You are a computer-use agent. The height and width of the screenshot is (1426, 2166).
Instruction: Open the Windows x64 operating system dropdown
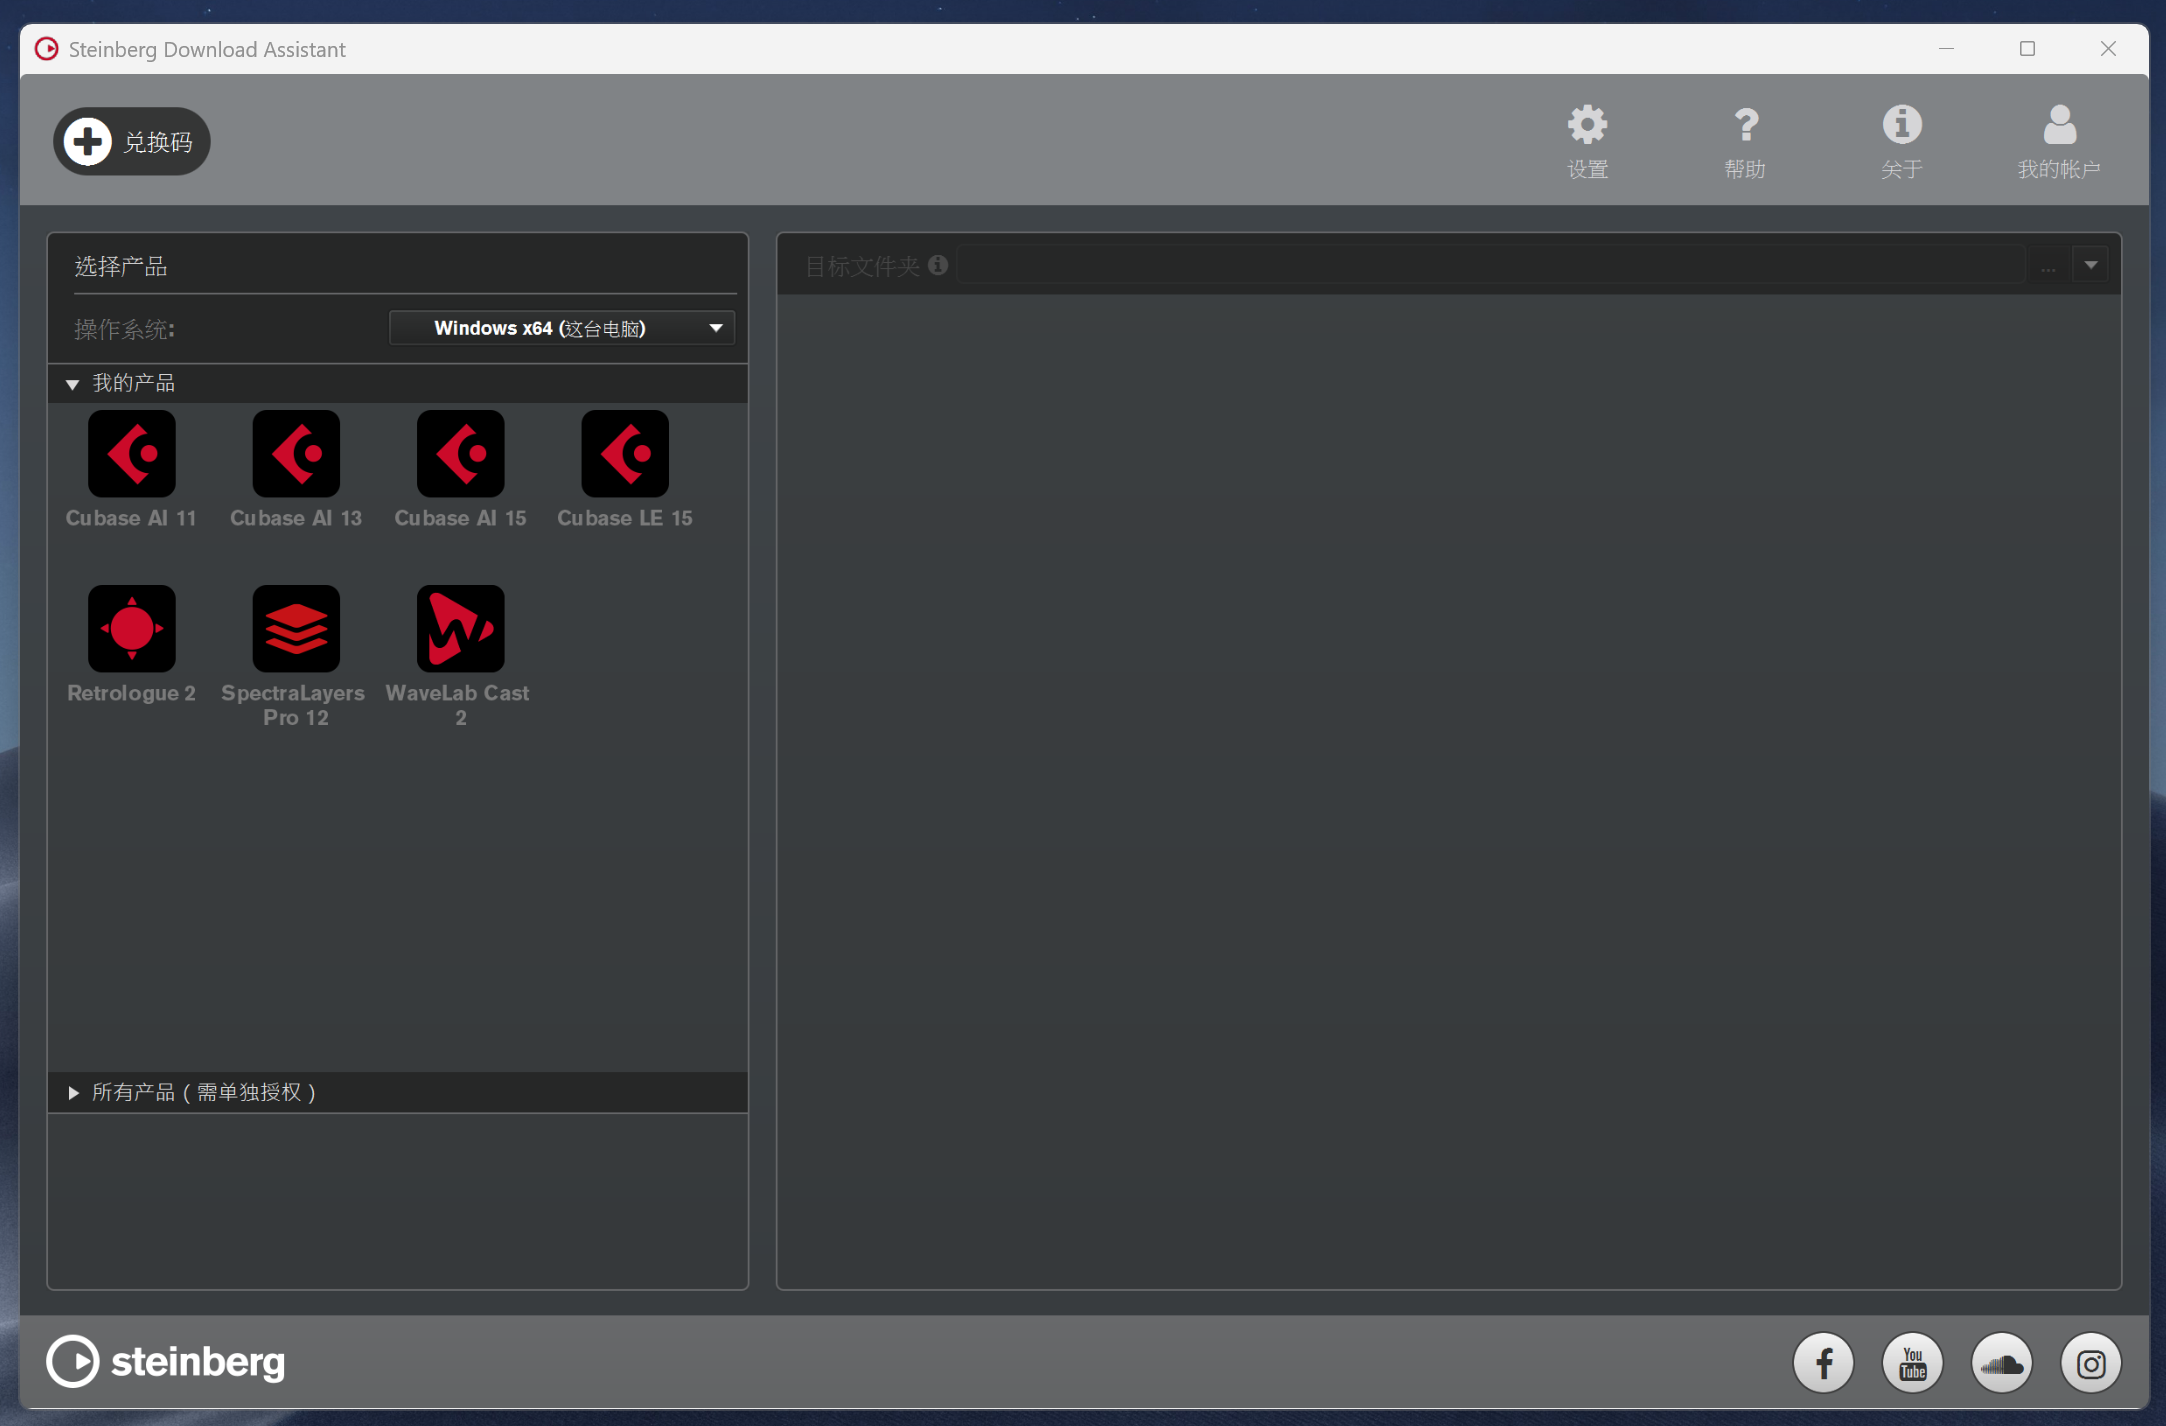(x=562, y=328)
